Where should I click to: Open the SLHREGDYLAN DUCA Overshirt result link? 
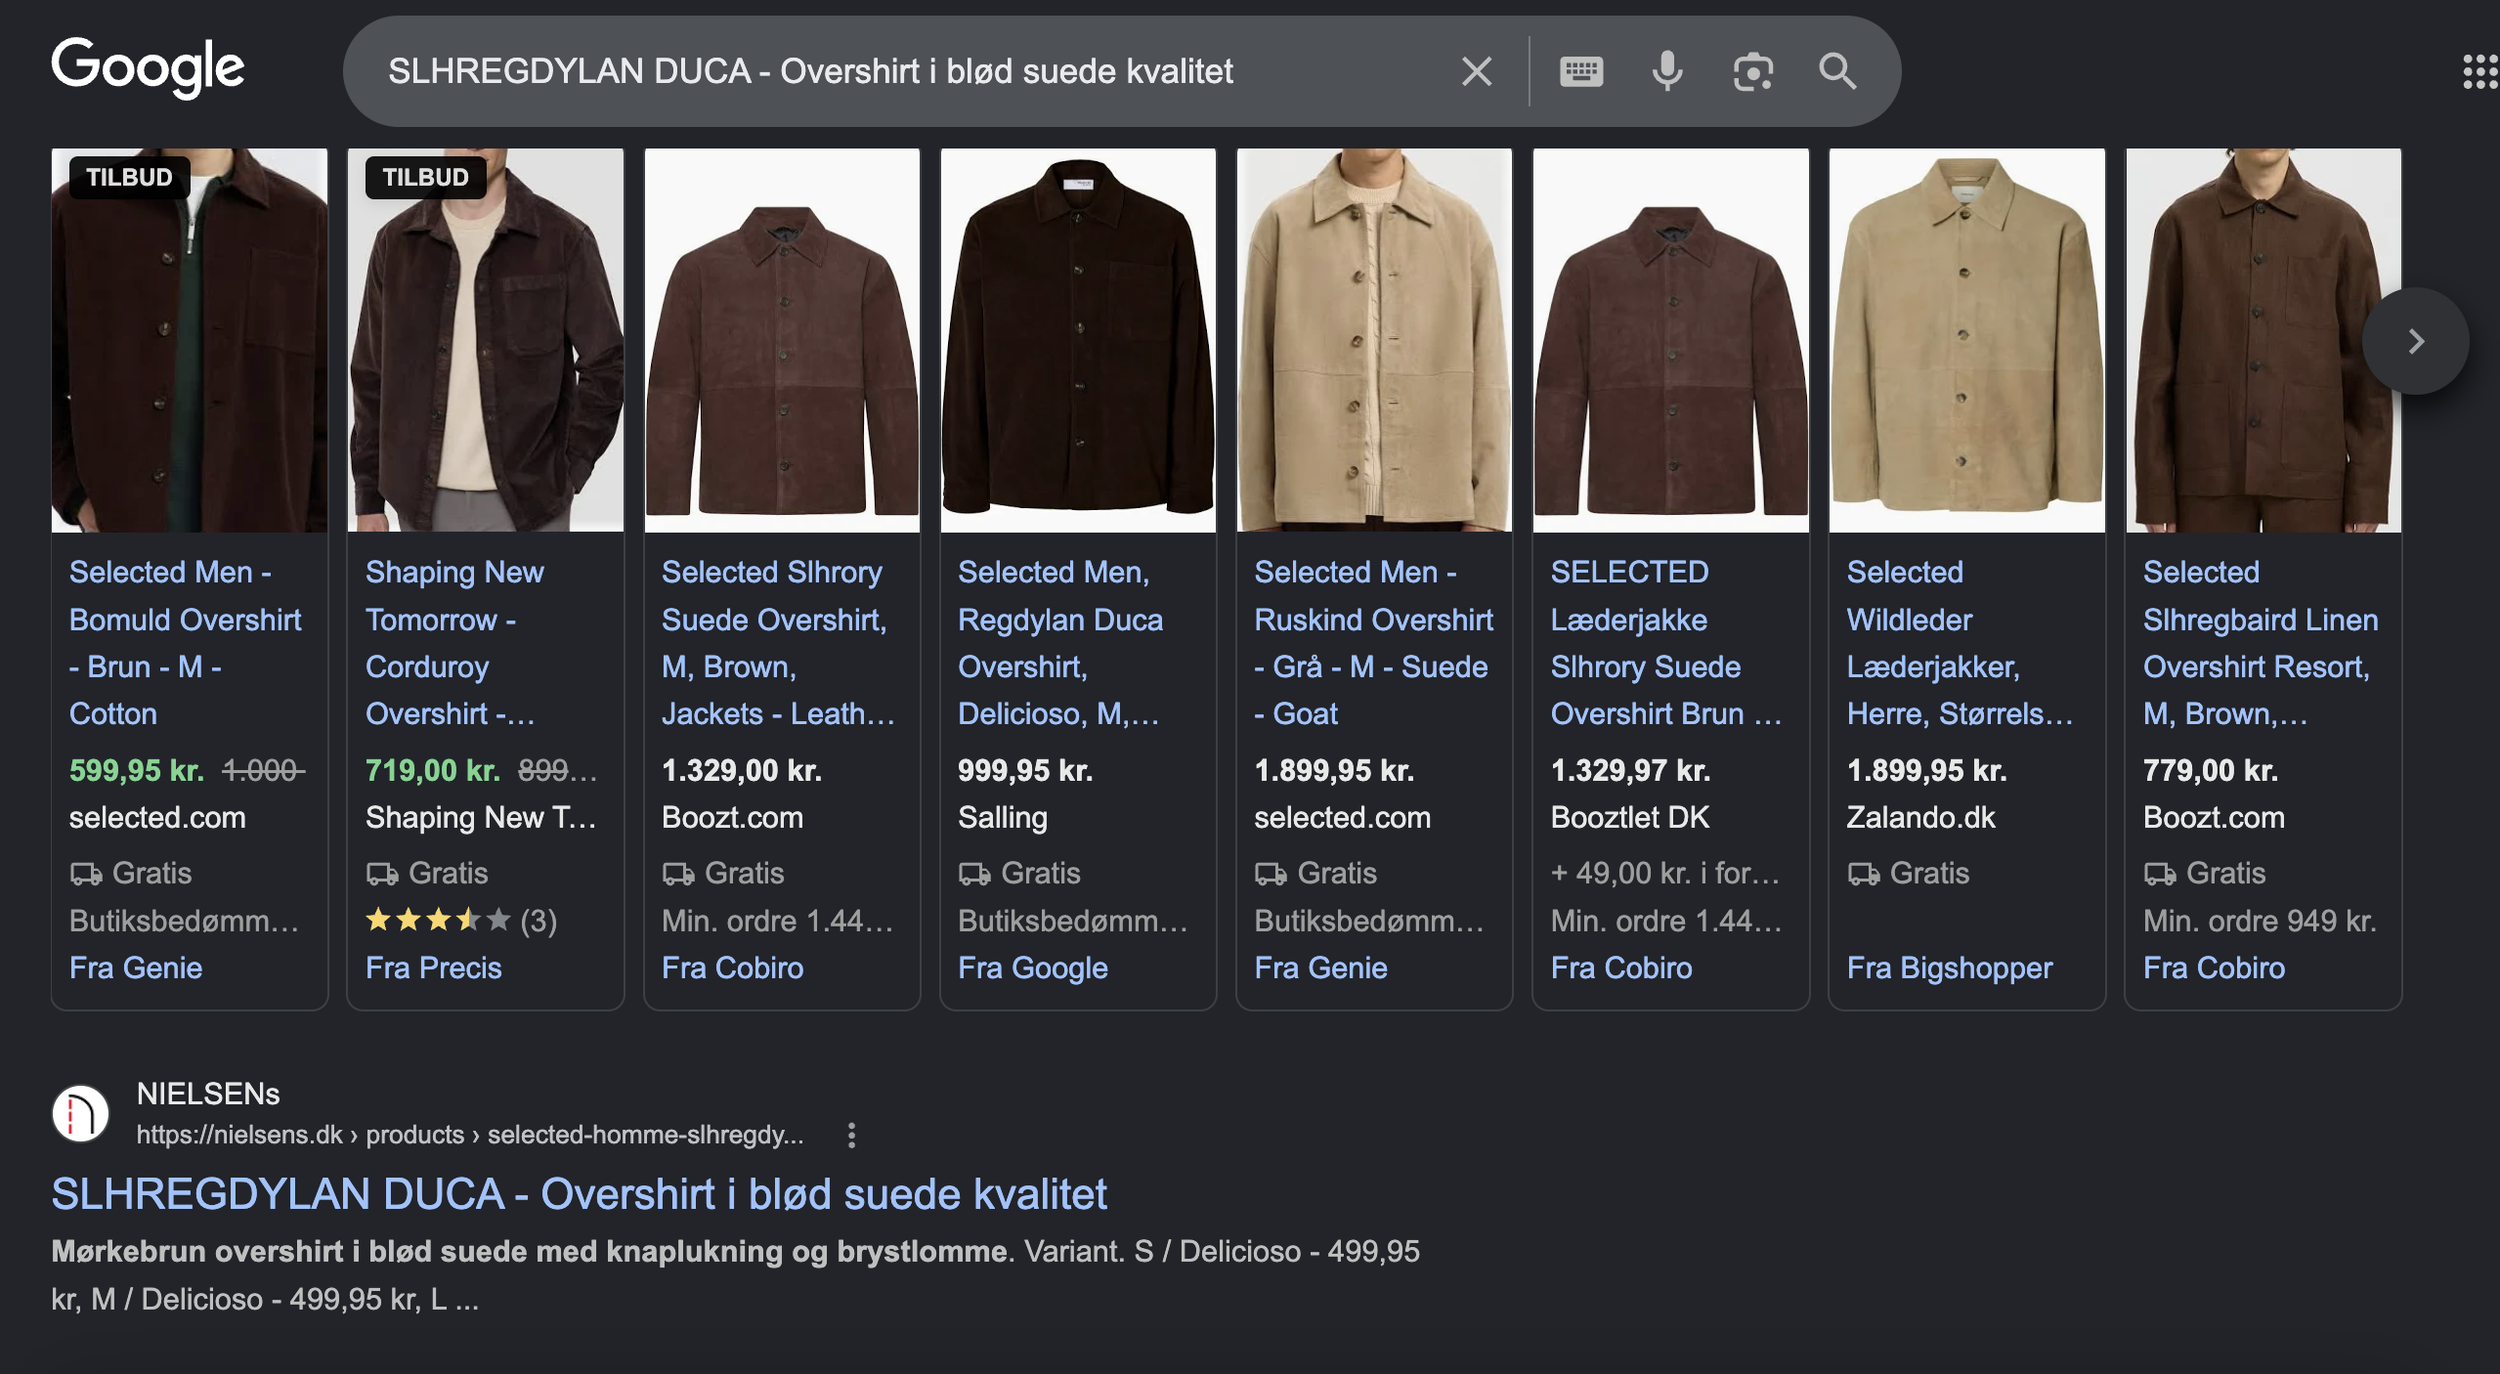[579, 1194]
